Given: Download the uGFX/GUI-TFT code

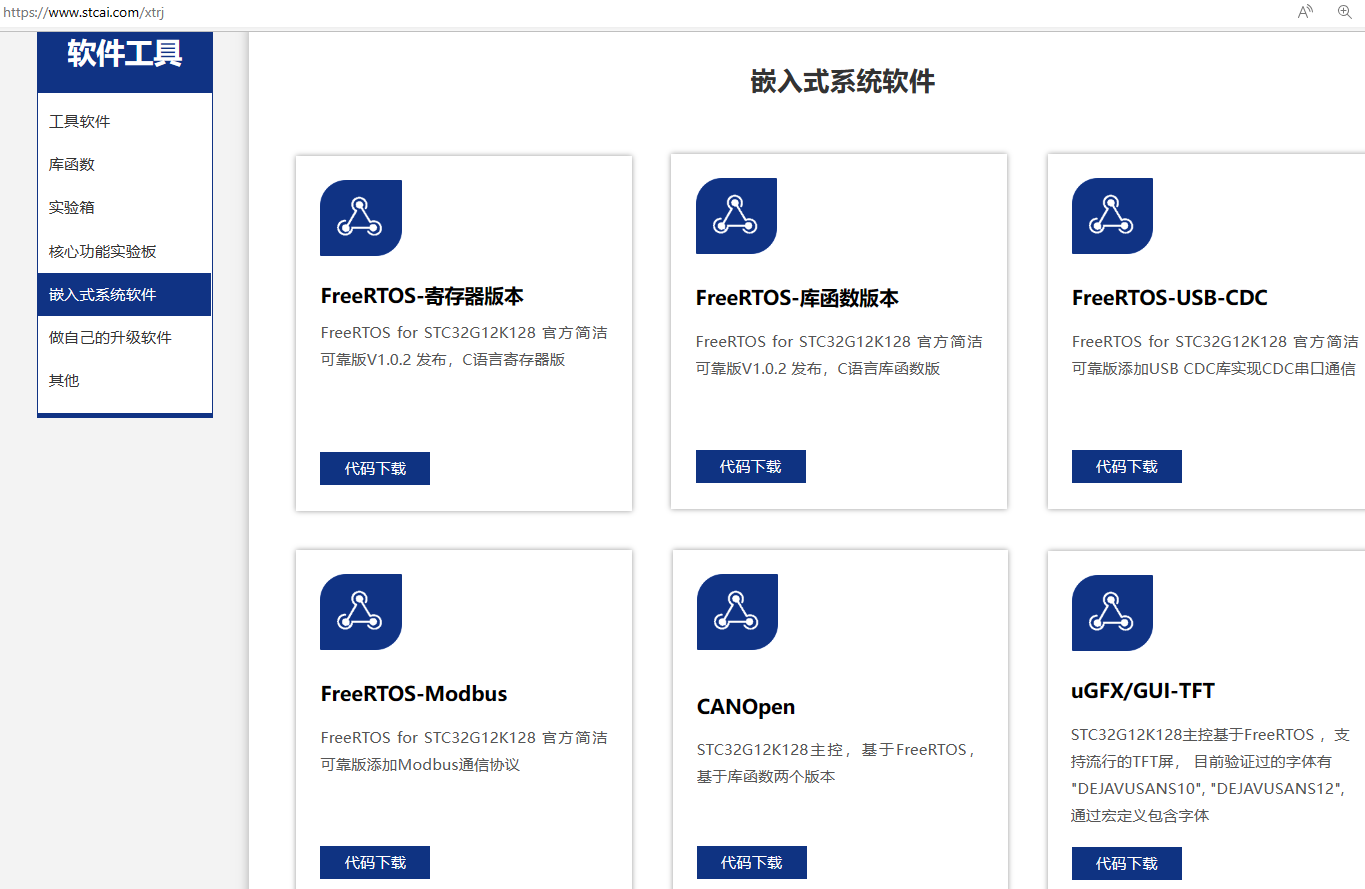Looking at the screenshot, I should pyautogui.click(x=1127, y=863).
